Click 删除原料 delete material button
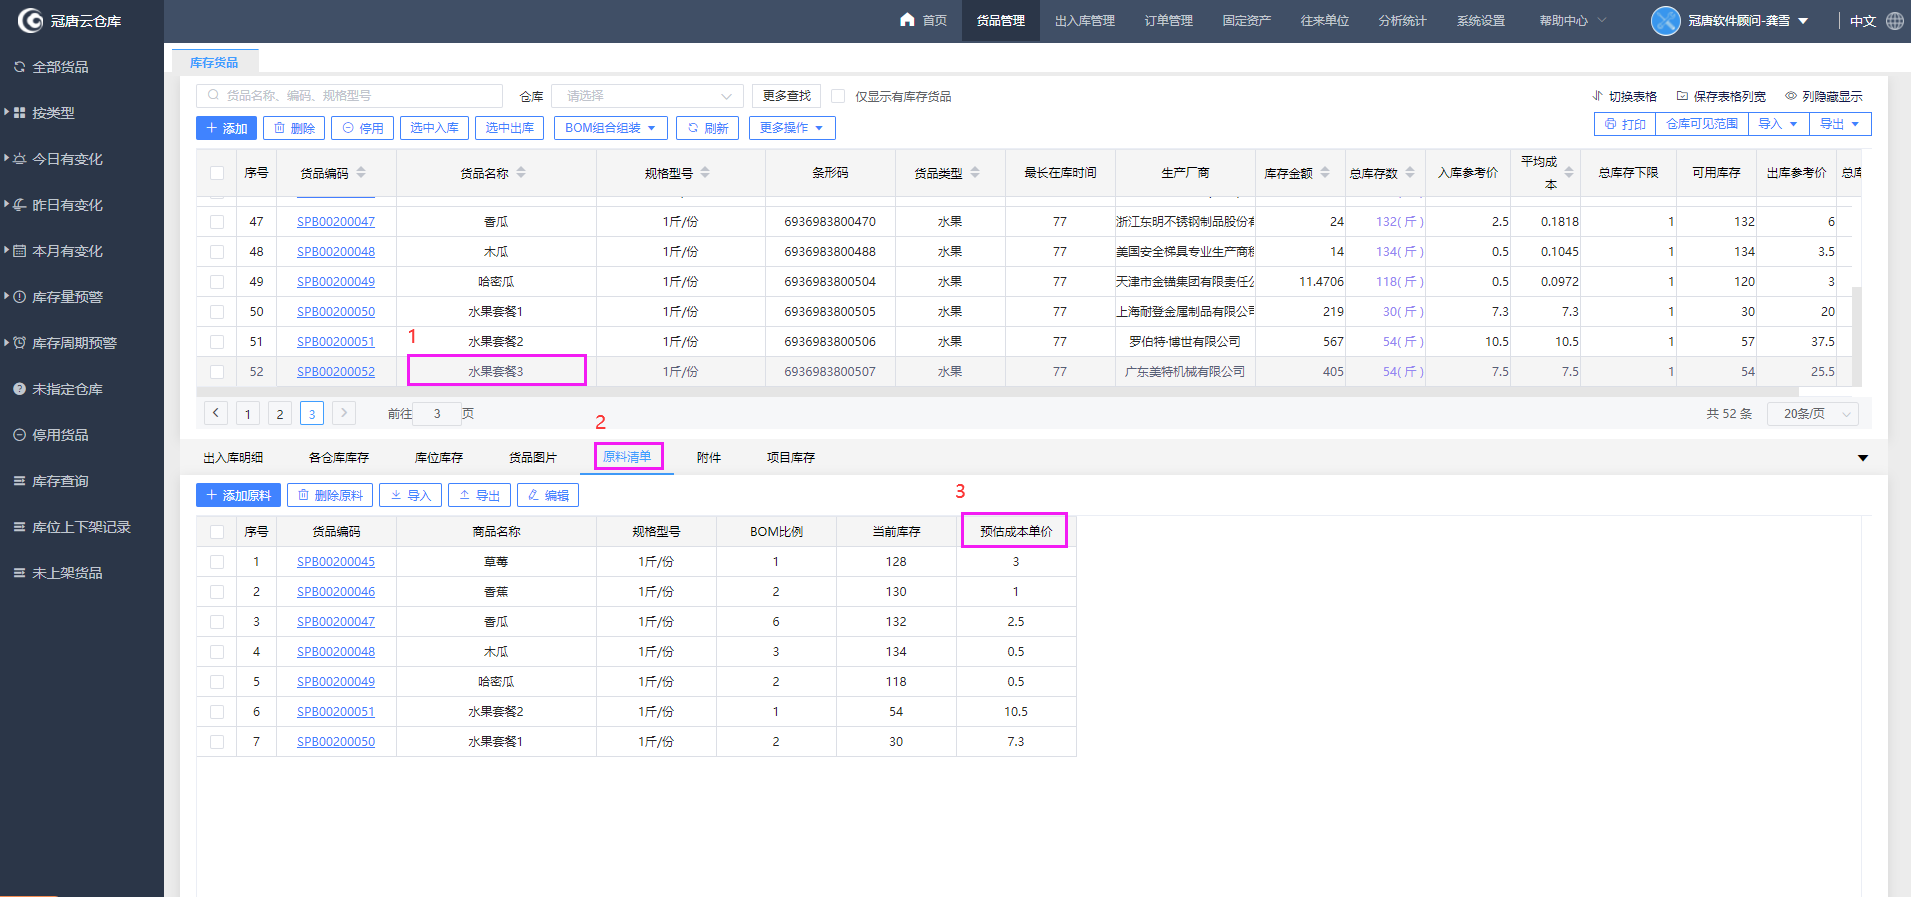 [x=330, y=495]
